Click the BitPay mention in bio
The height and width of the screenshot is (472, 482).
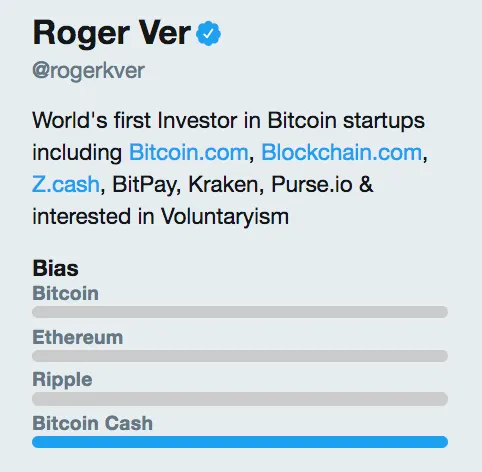coord(144,185)
